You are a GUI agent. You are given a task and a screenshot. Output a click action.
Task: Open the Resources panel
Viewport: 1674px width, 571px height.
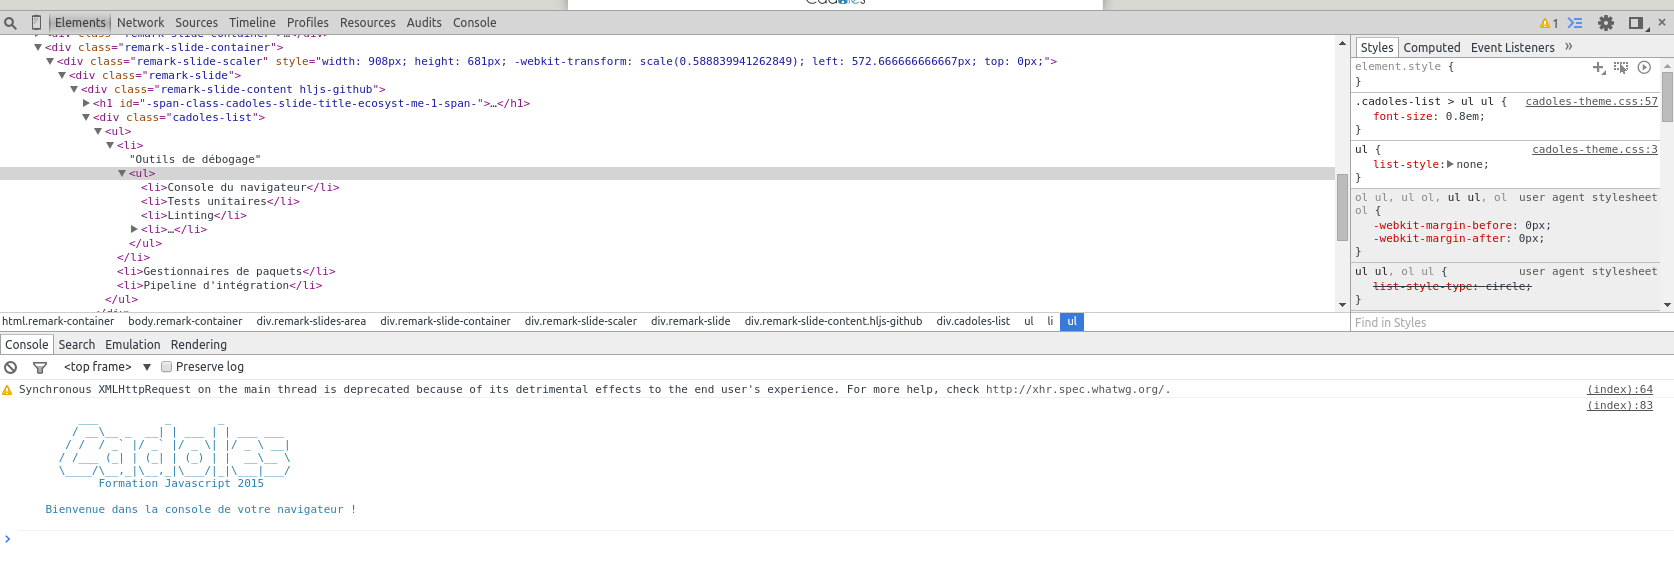(367, 22)
